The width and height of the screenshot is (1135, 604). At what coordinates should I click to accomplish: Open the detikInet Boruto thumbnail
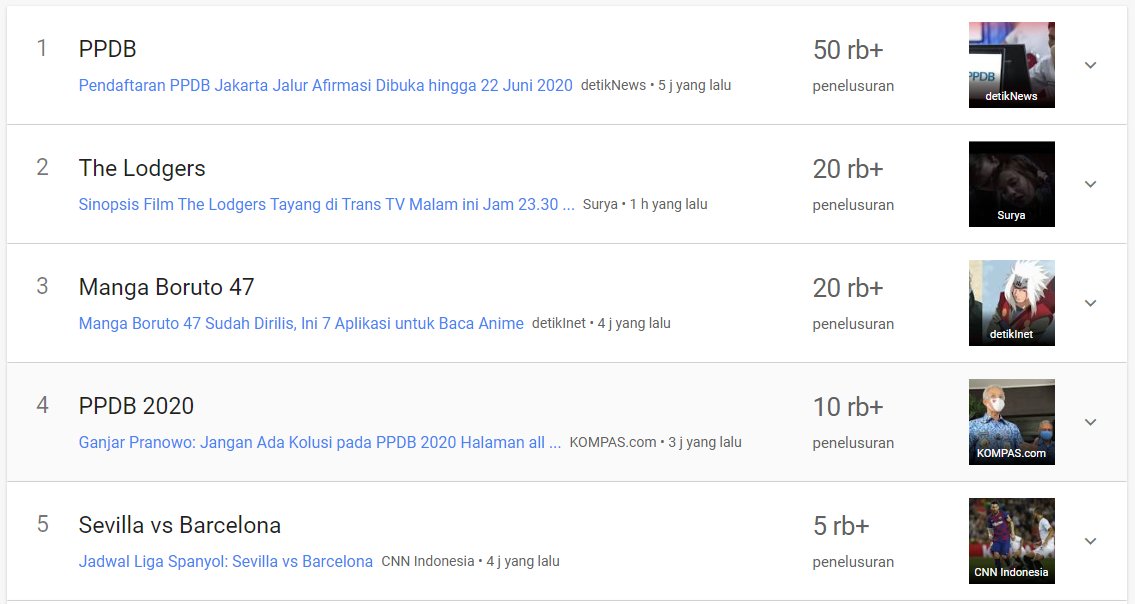(x=1011, y=303)
